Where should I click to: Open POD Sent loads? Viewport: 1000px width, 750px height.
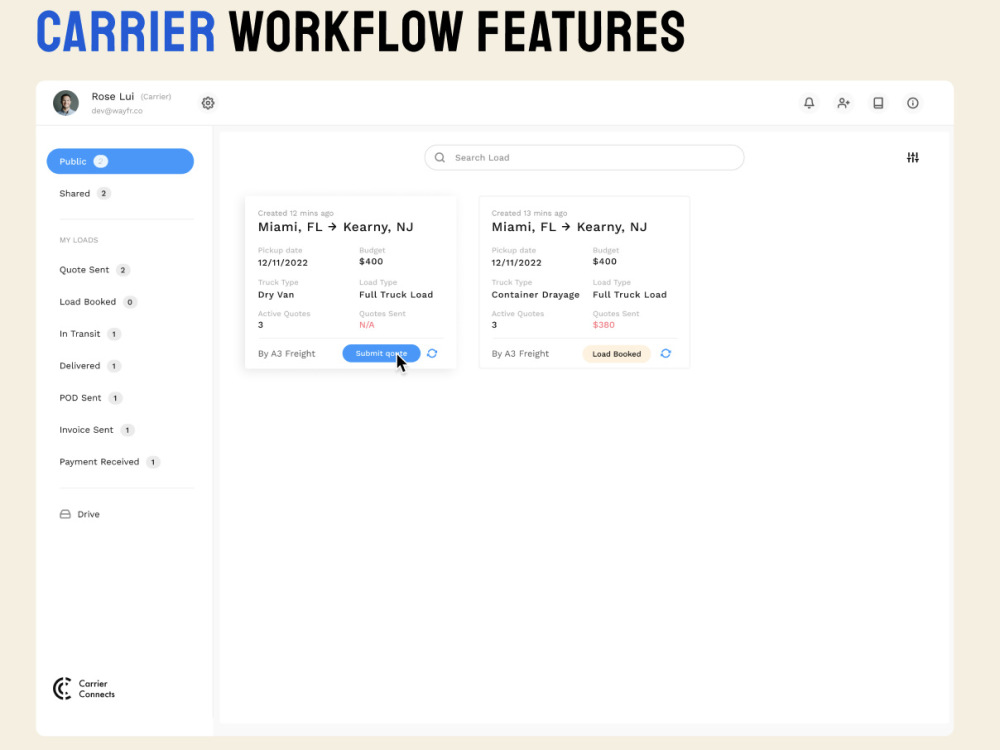tap(90, 398)
